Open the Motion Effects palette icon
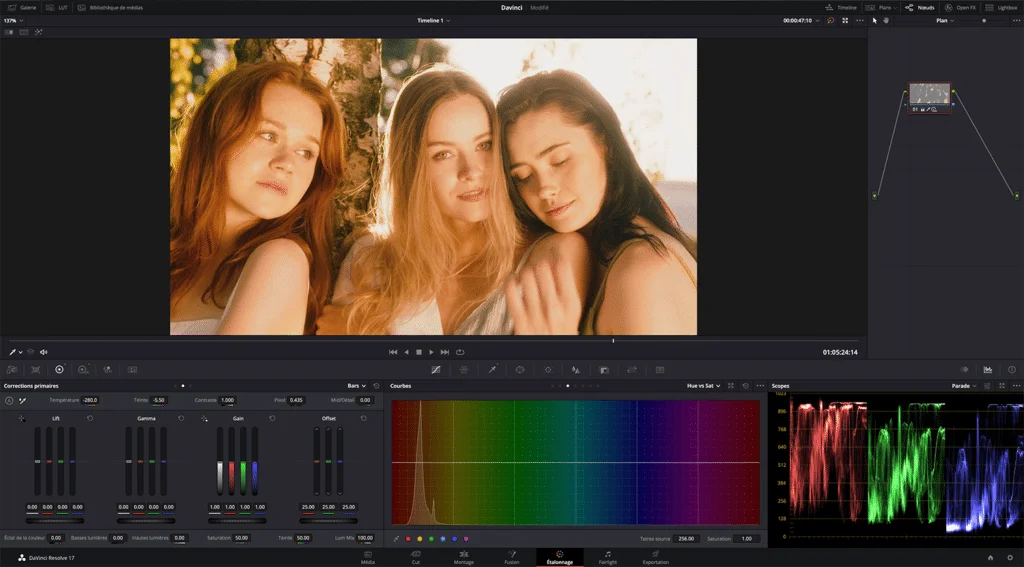The height and width of the screenshot is (567, 1024). coord(133,370)
